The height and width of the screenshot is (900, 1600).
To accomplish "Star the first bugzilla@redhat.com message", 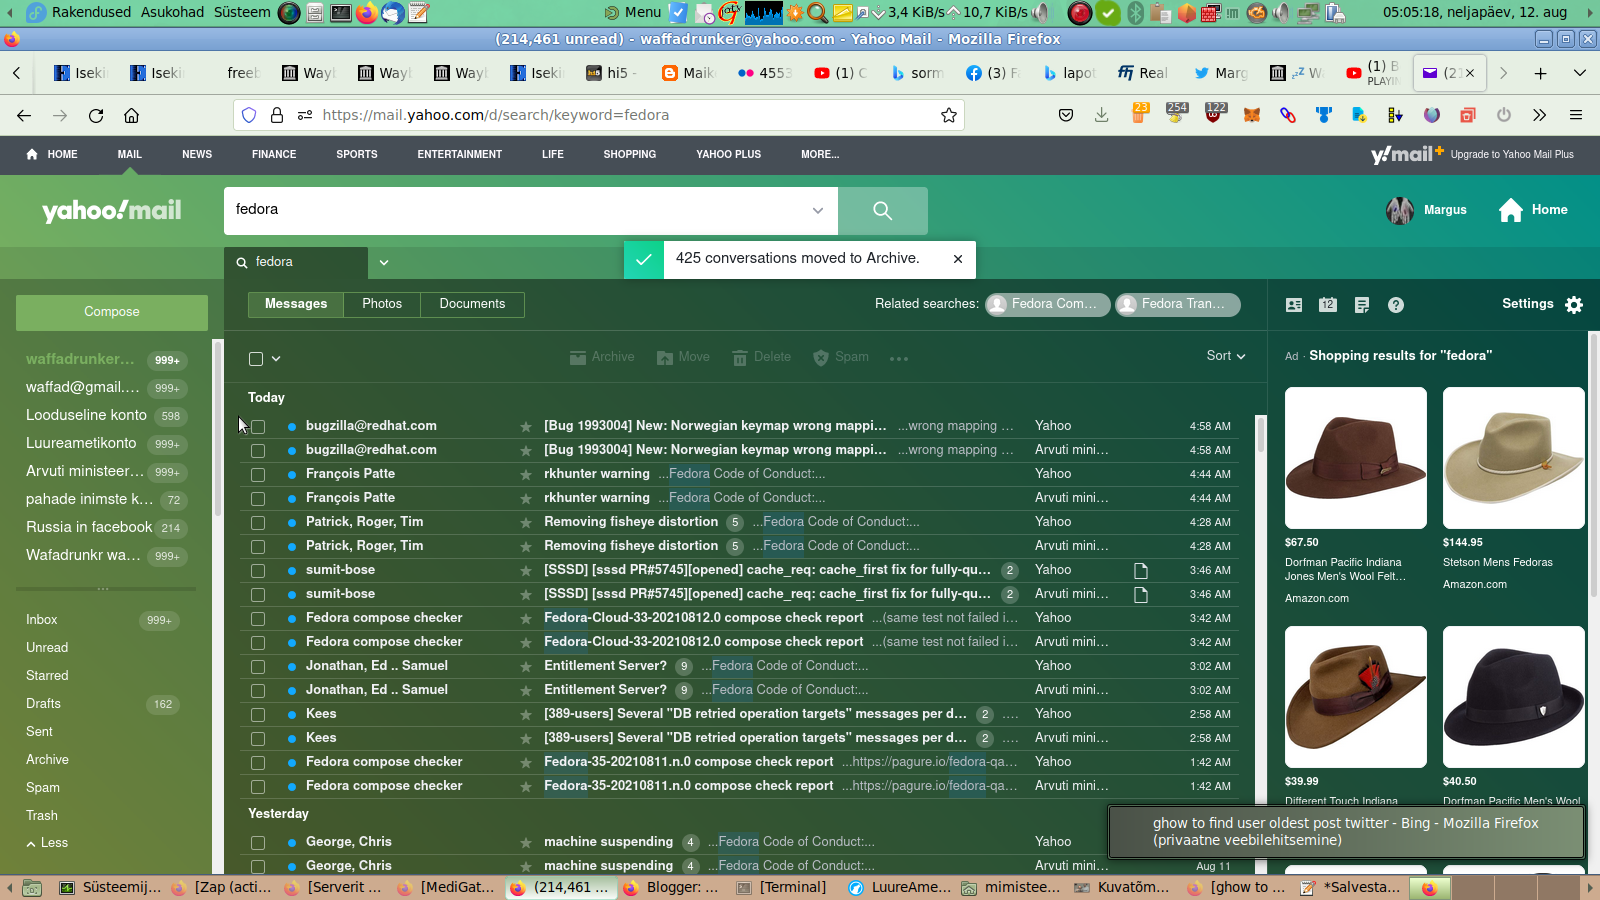I will (x=526, y=426).
